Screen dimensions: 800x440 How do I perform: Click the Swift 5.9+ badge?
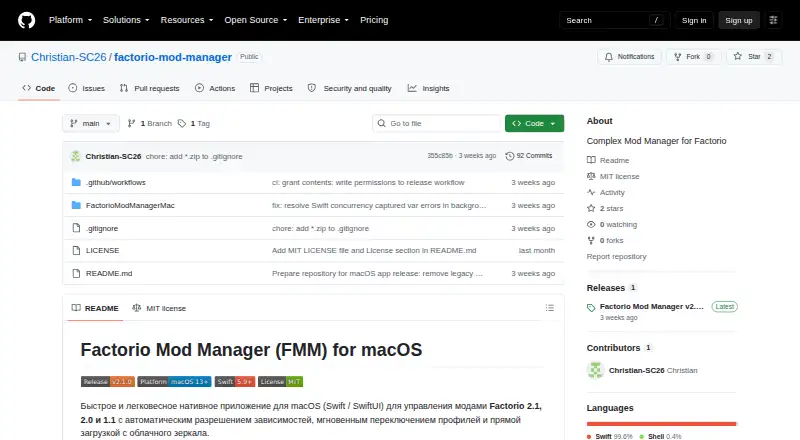click(235, 381)
